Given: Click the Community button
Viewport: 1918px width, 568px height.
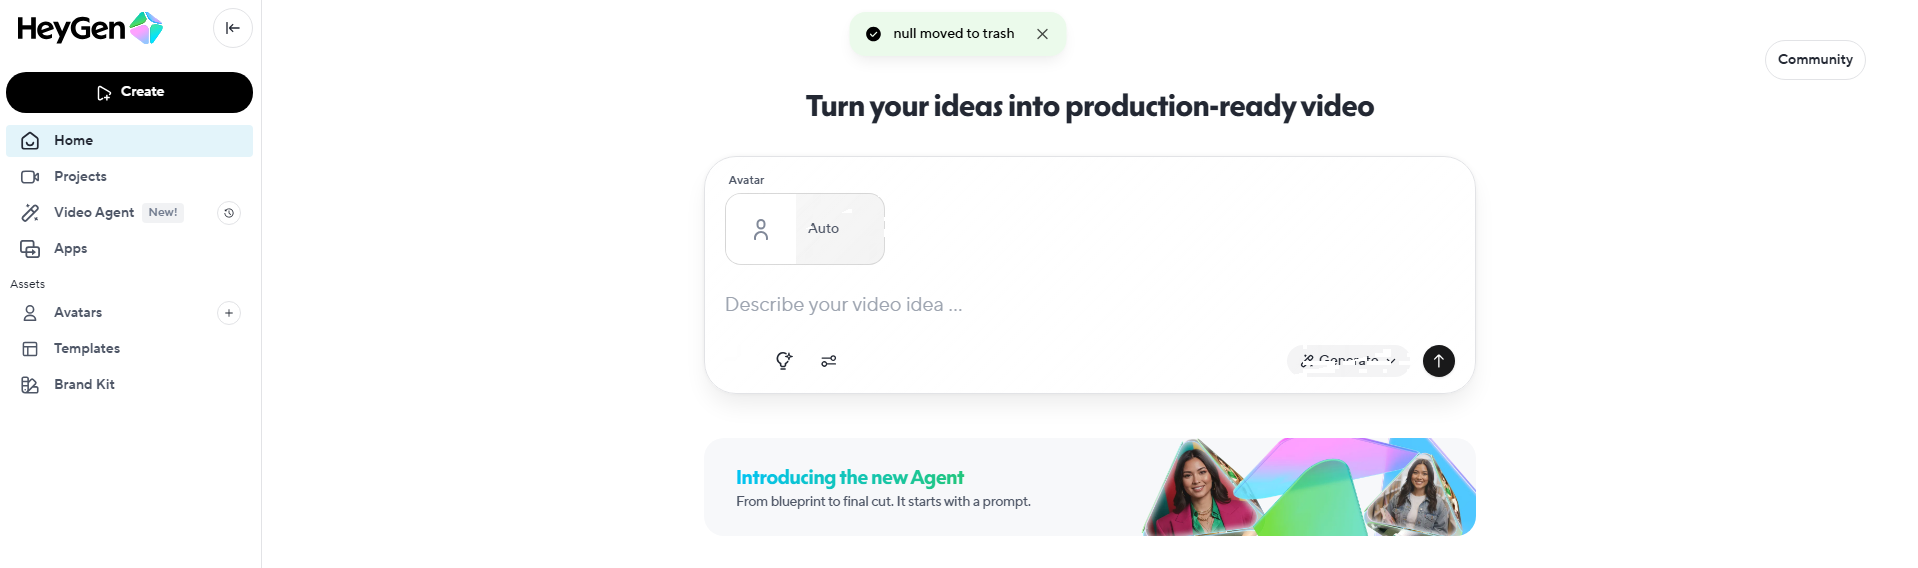Looking at the screenshot, I should pos(1814,60).
